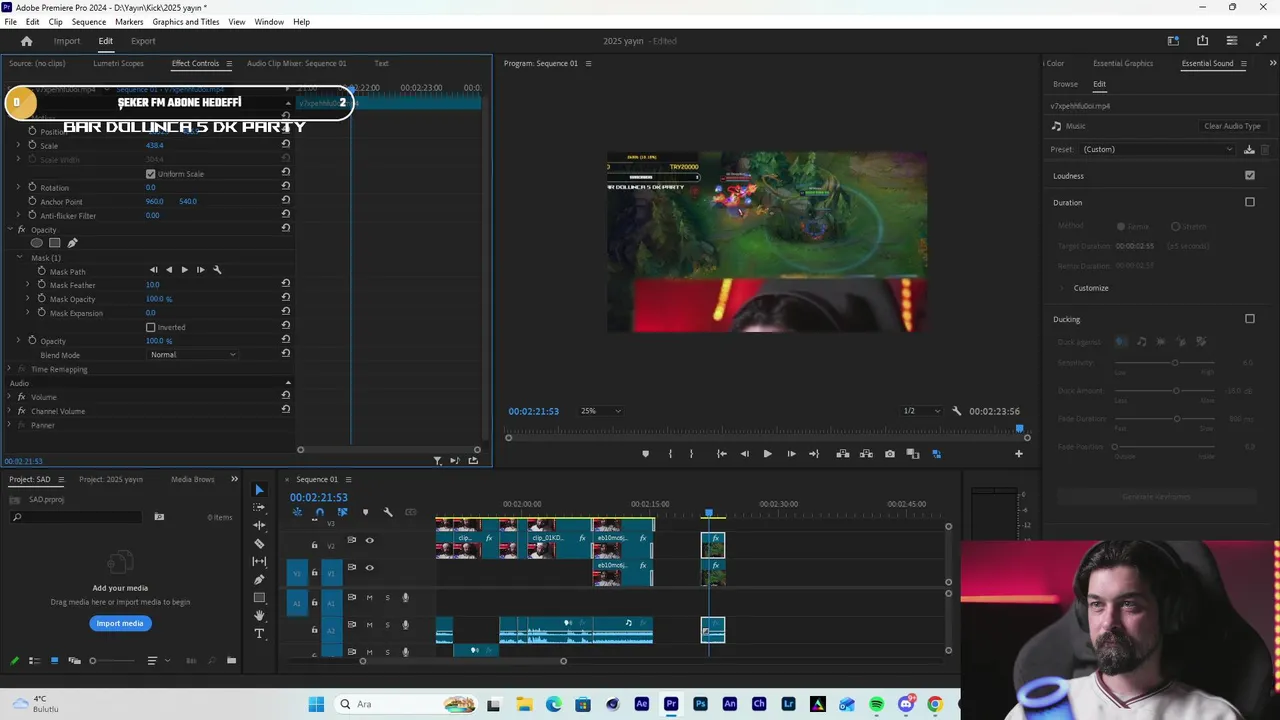This screenshot has width=1280, height=720.
Task: Toggle V2 track output eye
Action: 369,540
